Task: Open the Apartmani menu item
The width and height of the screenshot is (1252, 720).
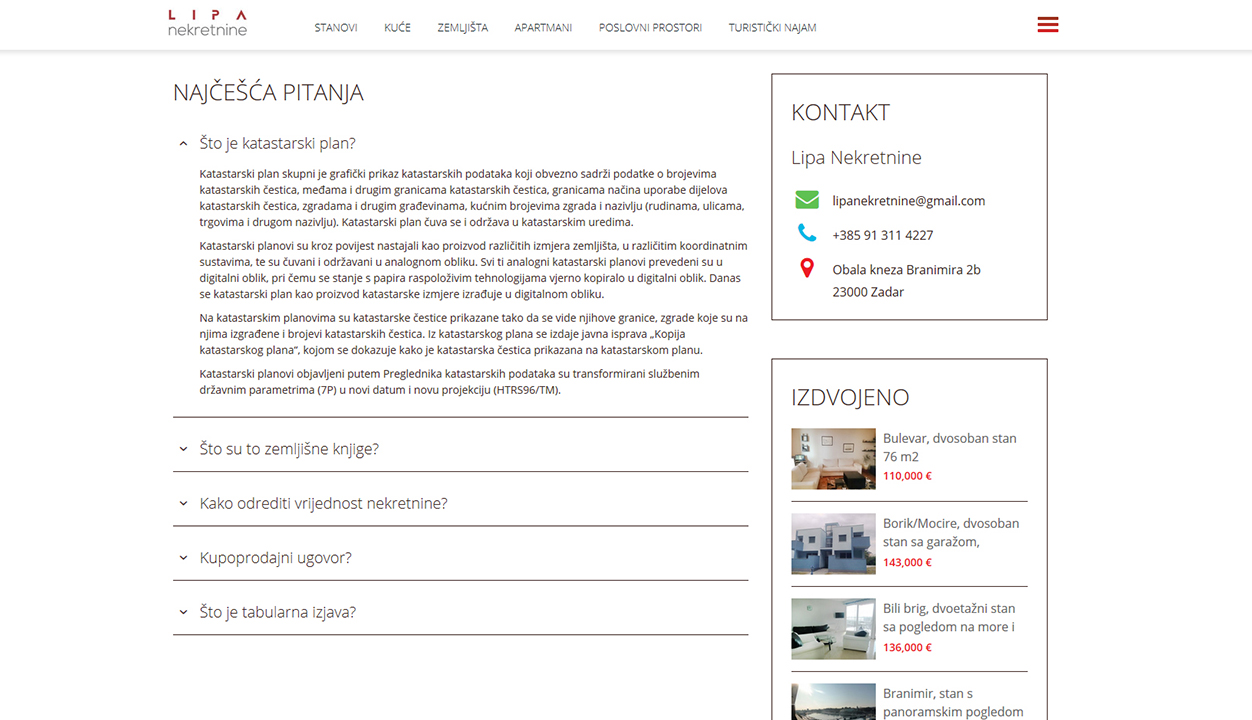Action: (543, 28)
